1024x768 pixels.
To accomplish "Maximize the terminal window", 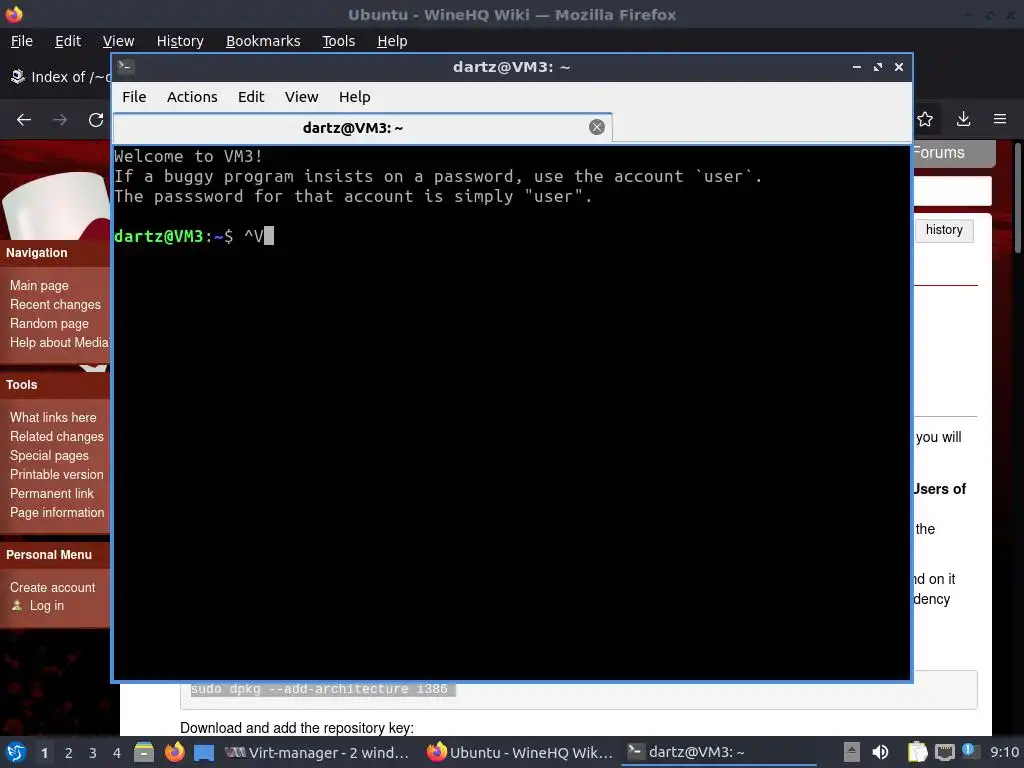I will point(878,67).
